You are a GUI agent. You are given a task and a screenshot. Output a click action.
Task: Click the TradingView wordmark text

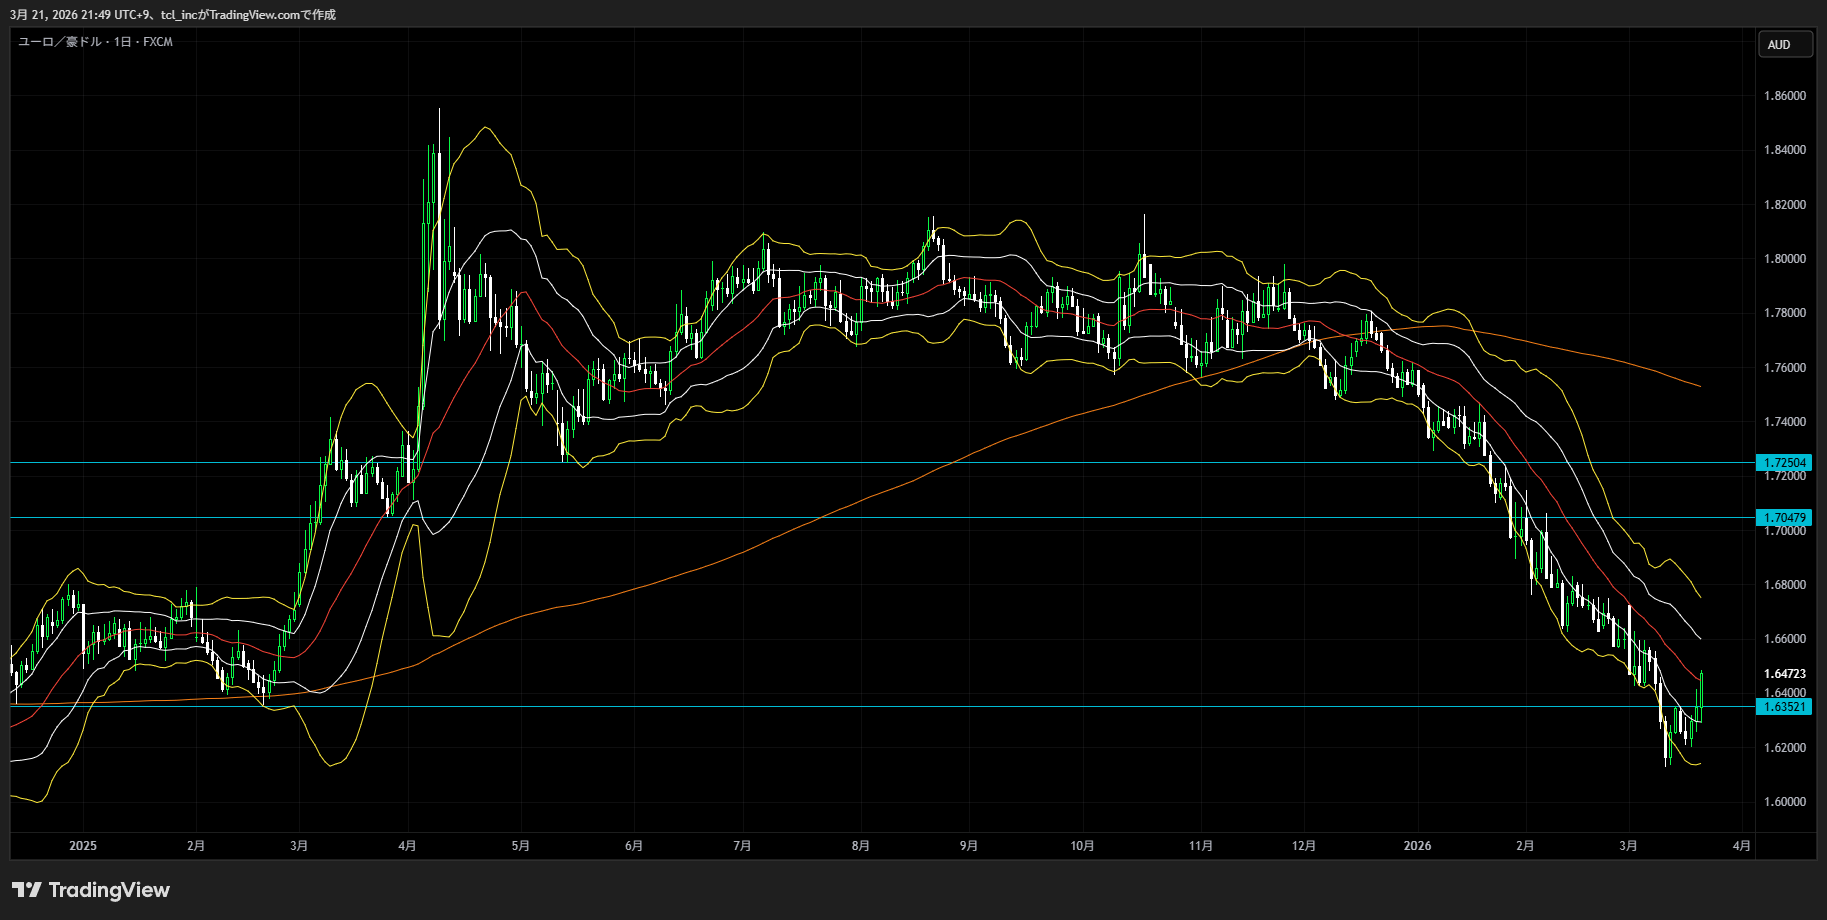109,890
